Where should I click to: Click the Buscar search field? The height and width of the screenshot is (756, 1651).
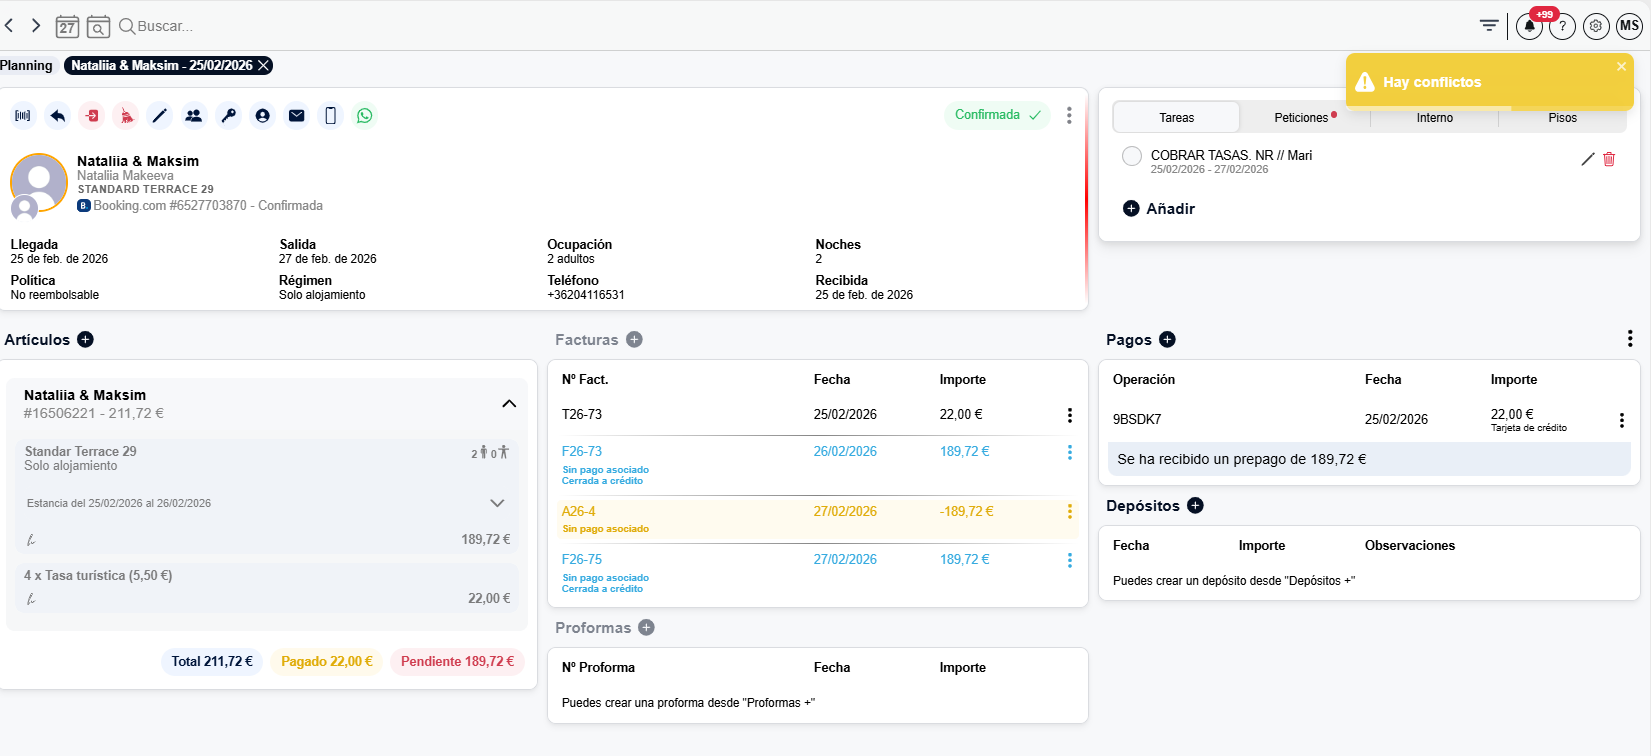click(165, 26)
